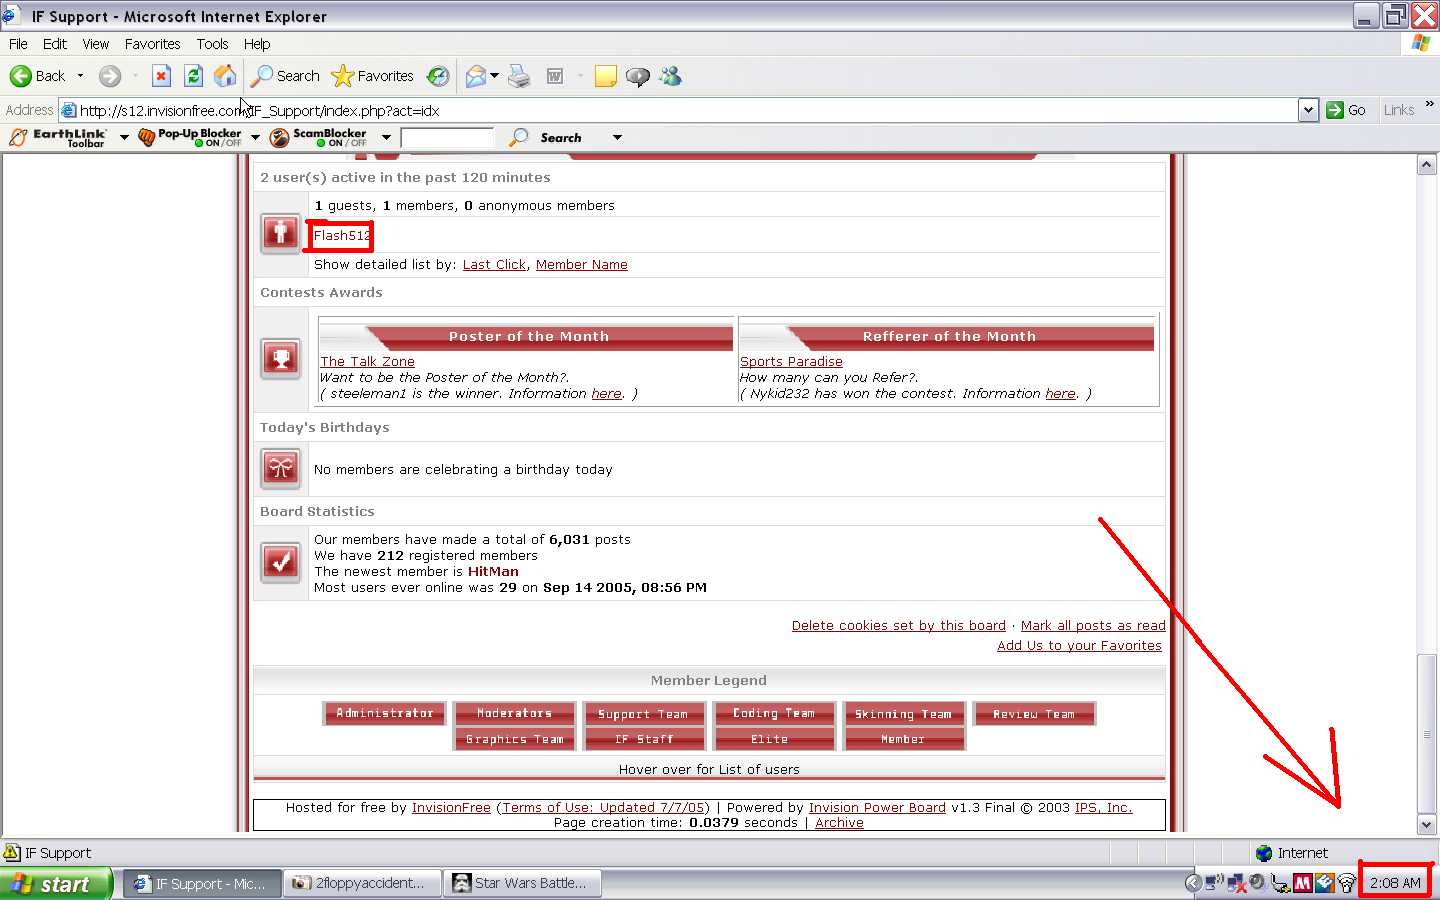
Task: Click the Support Team legend button
Action: 644,714
